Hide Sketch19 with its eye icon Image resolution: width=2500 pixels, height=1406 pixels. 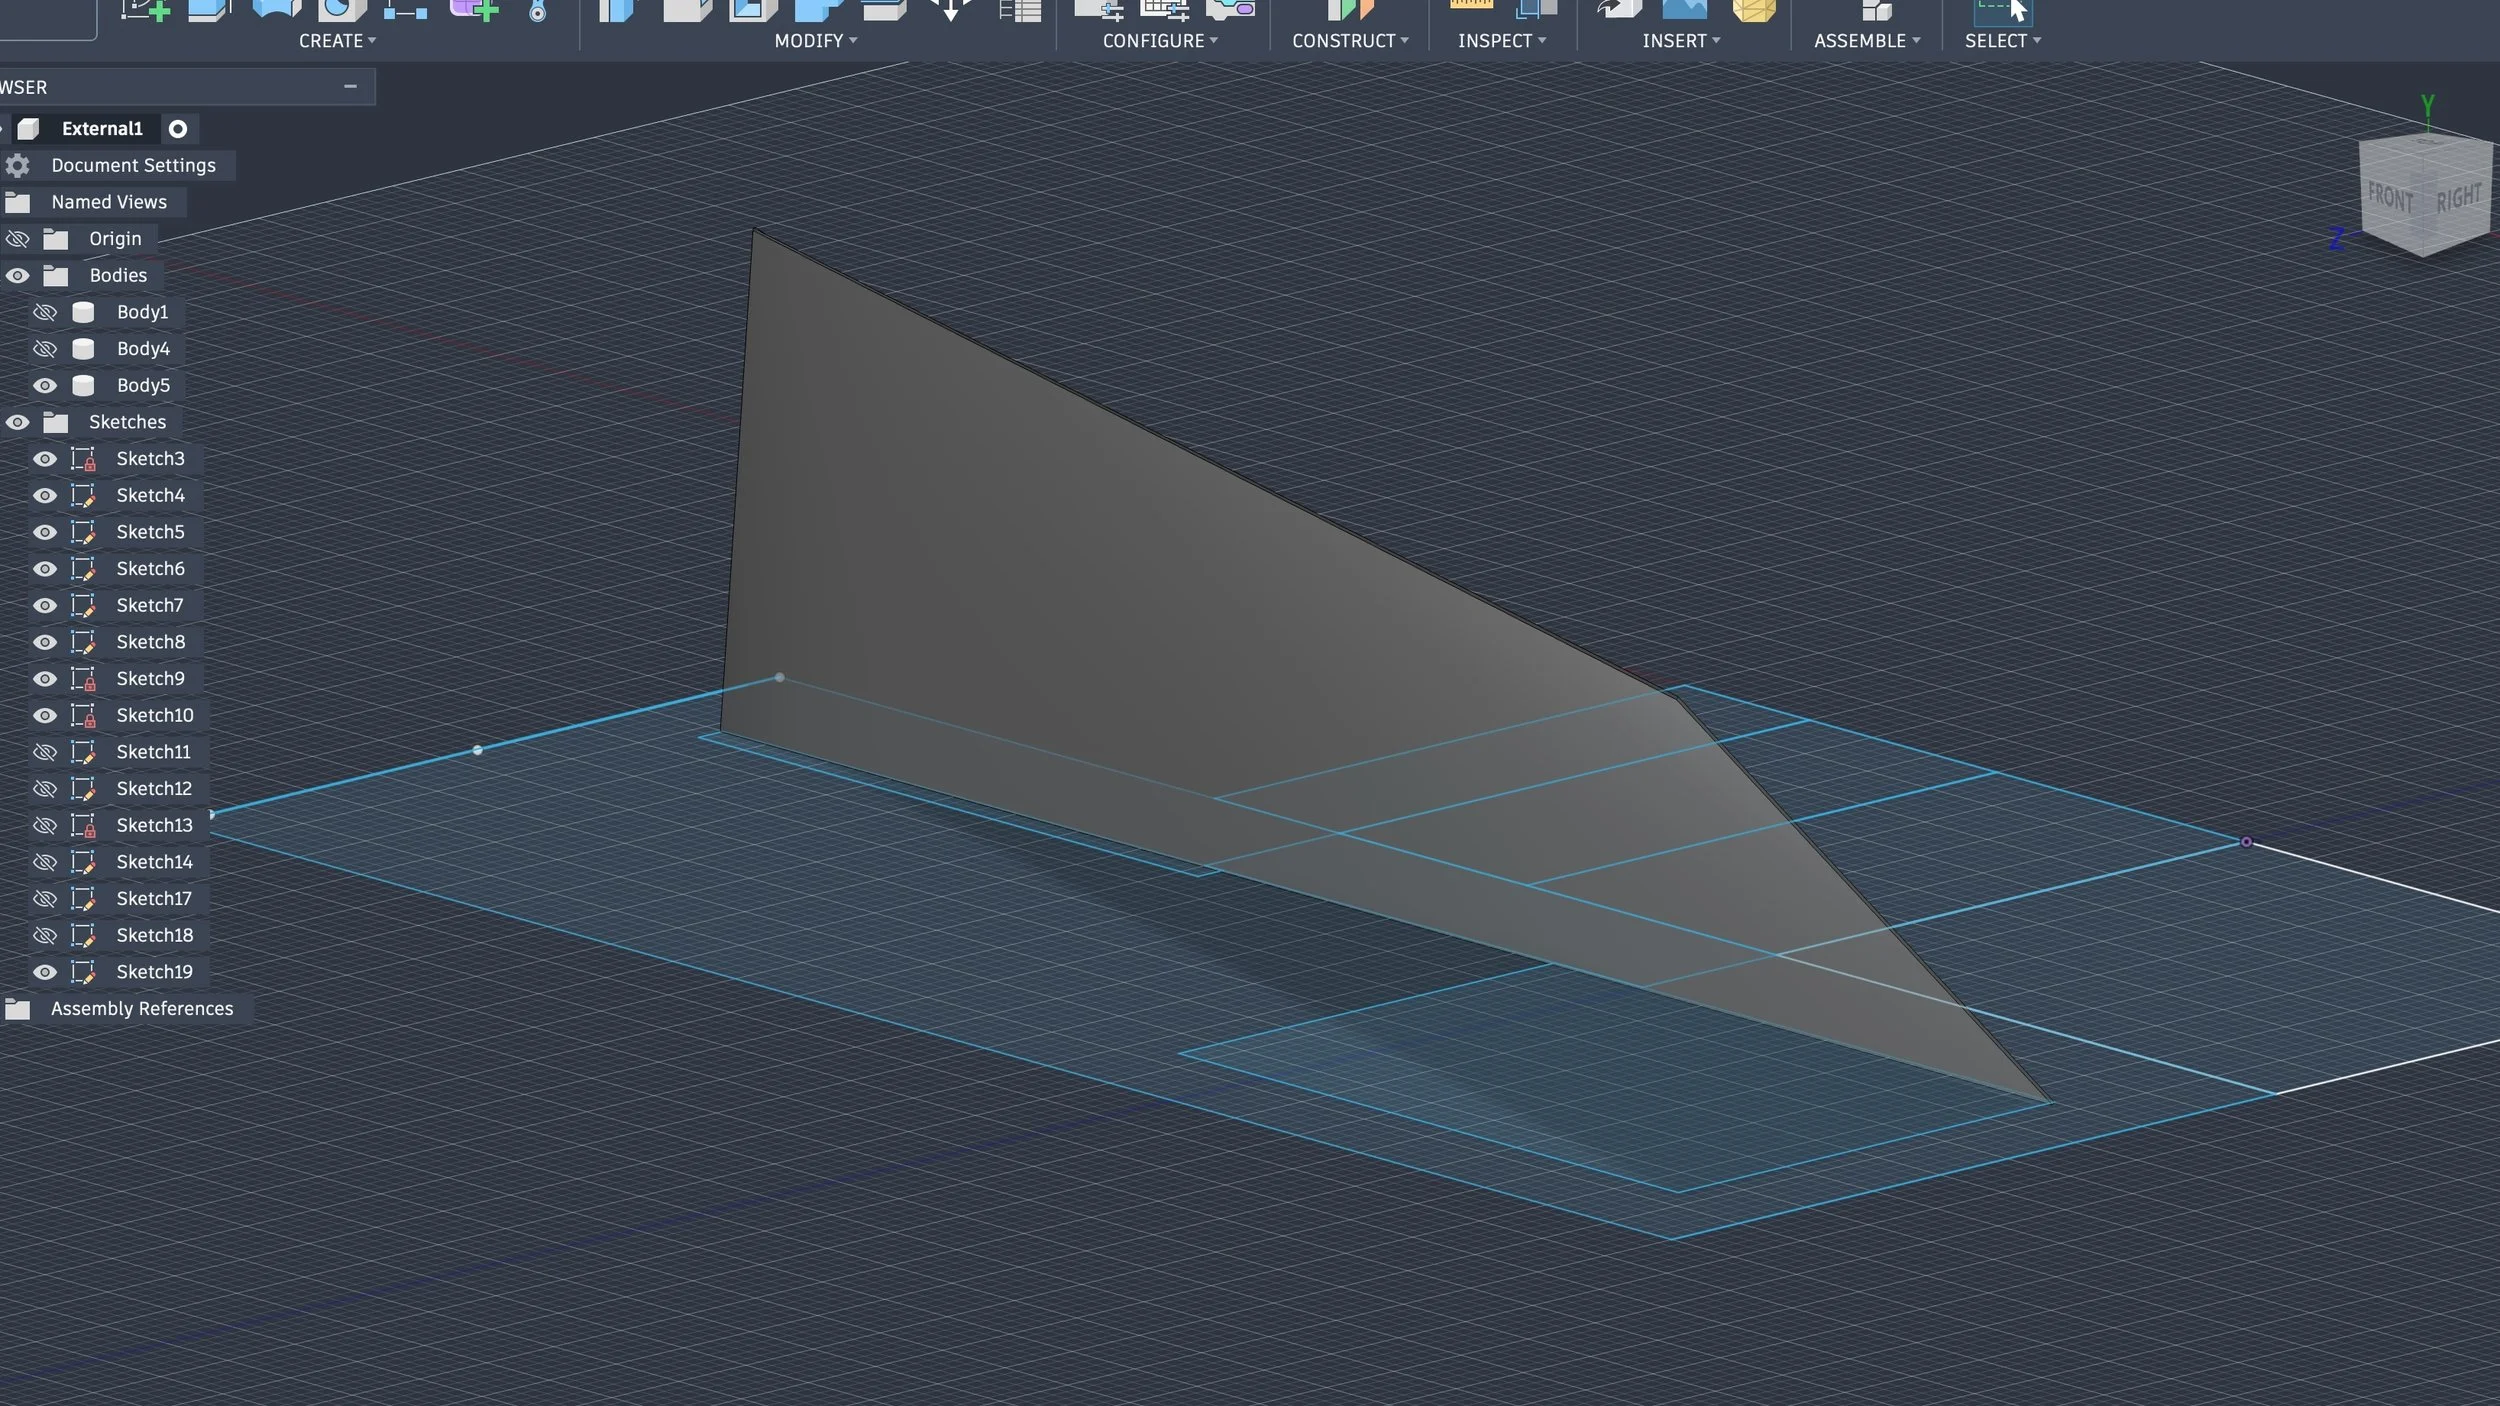pos(45,972)
